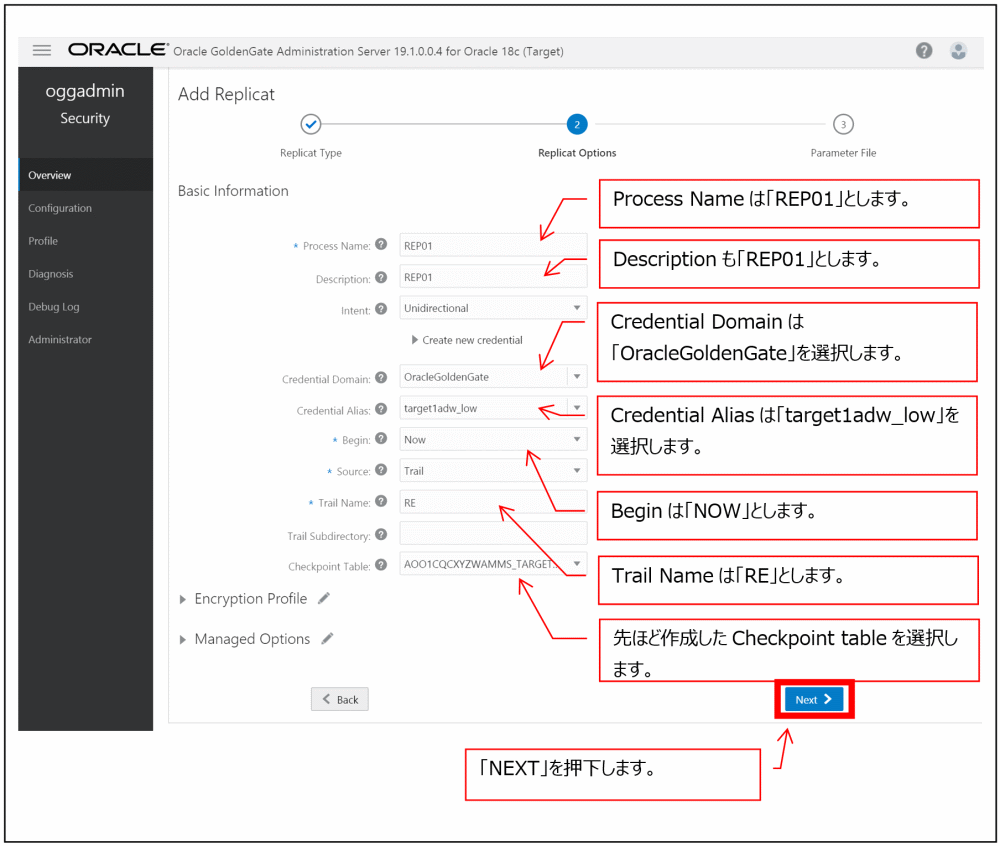Viewport: 1000px width, 846px height.
Task: Click the Process Name help icon
Action: coord(381,244)
